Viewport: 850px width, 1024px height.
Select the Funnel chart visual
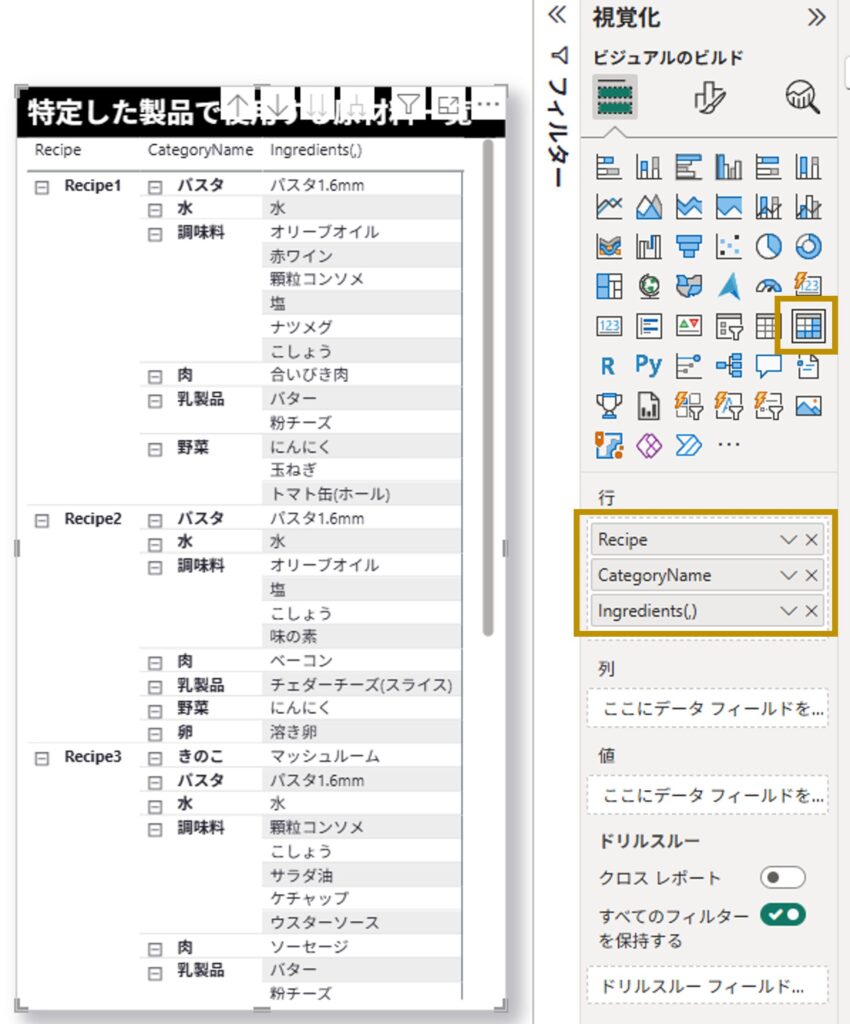688,246
